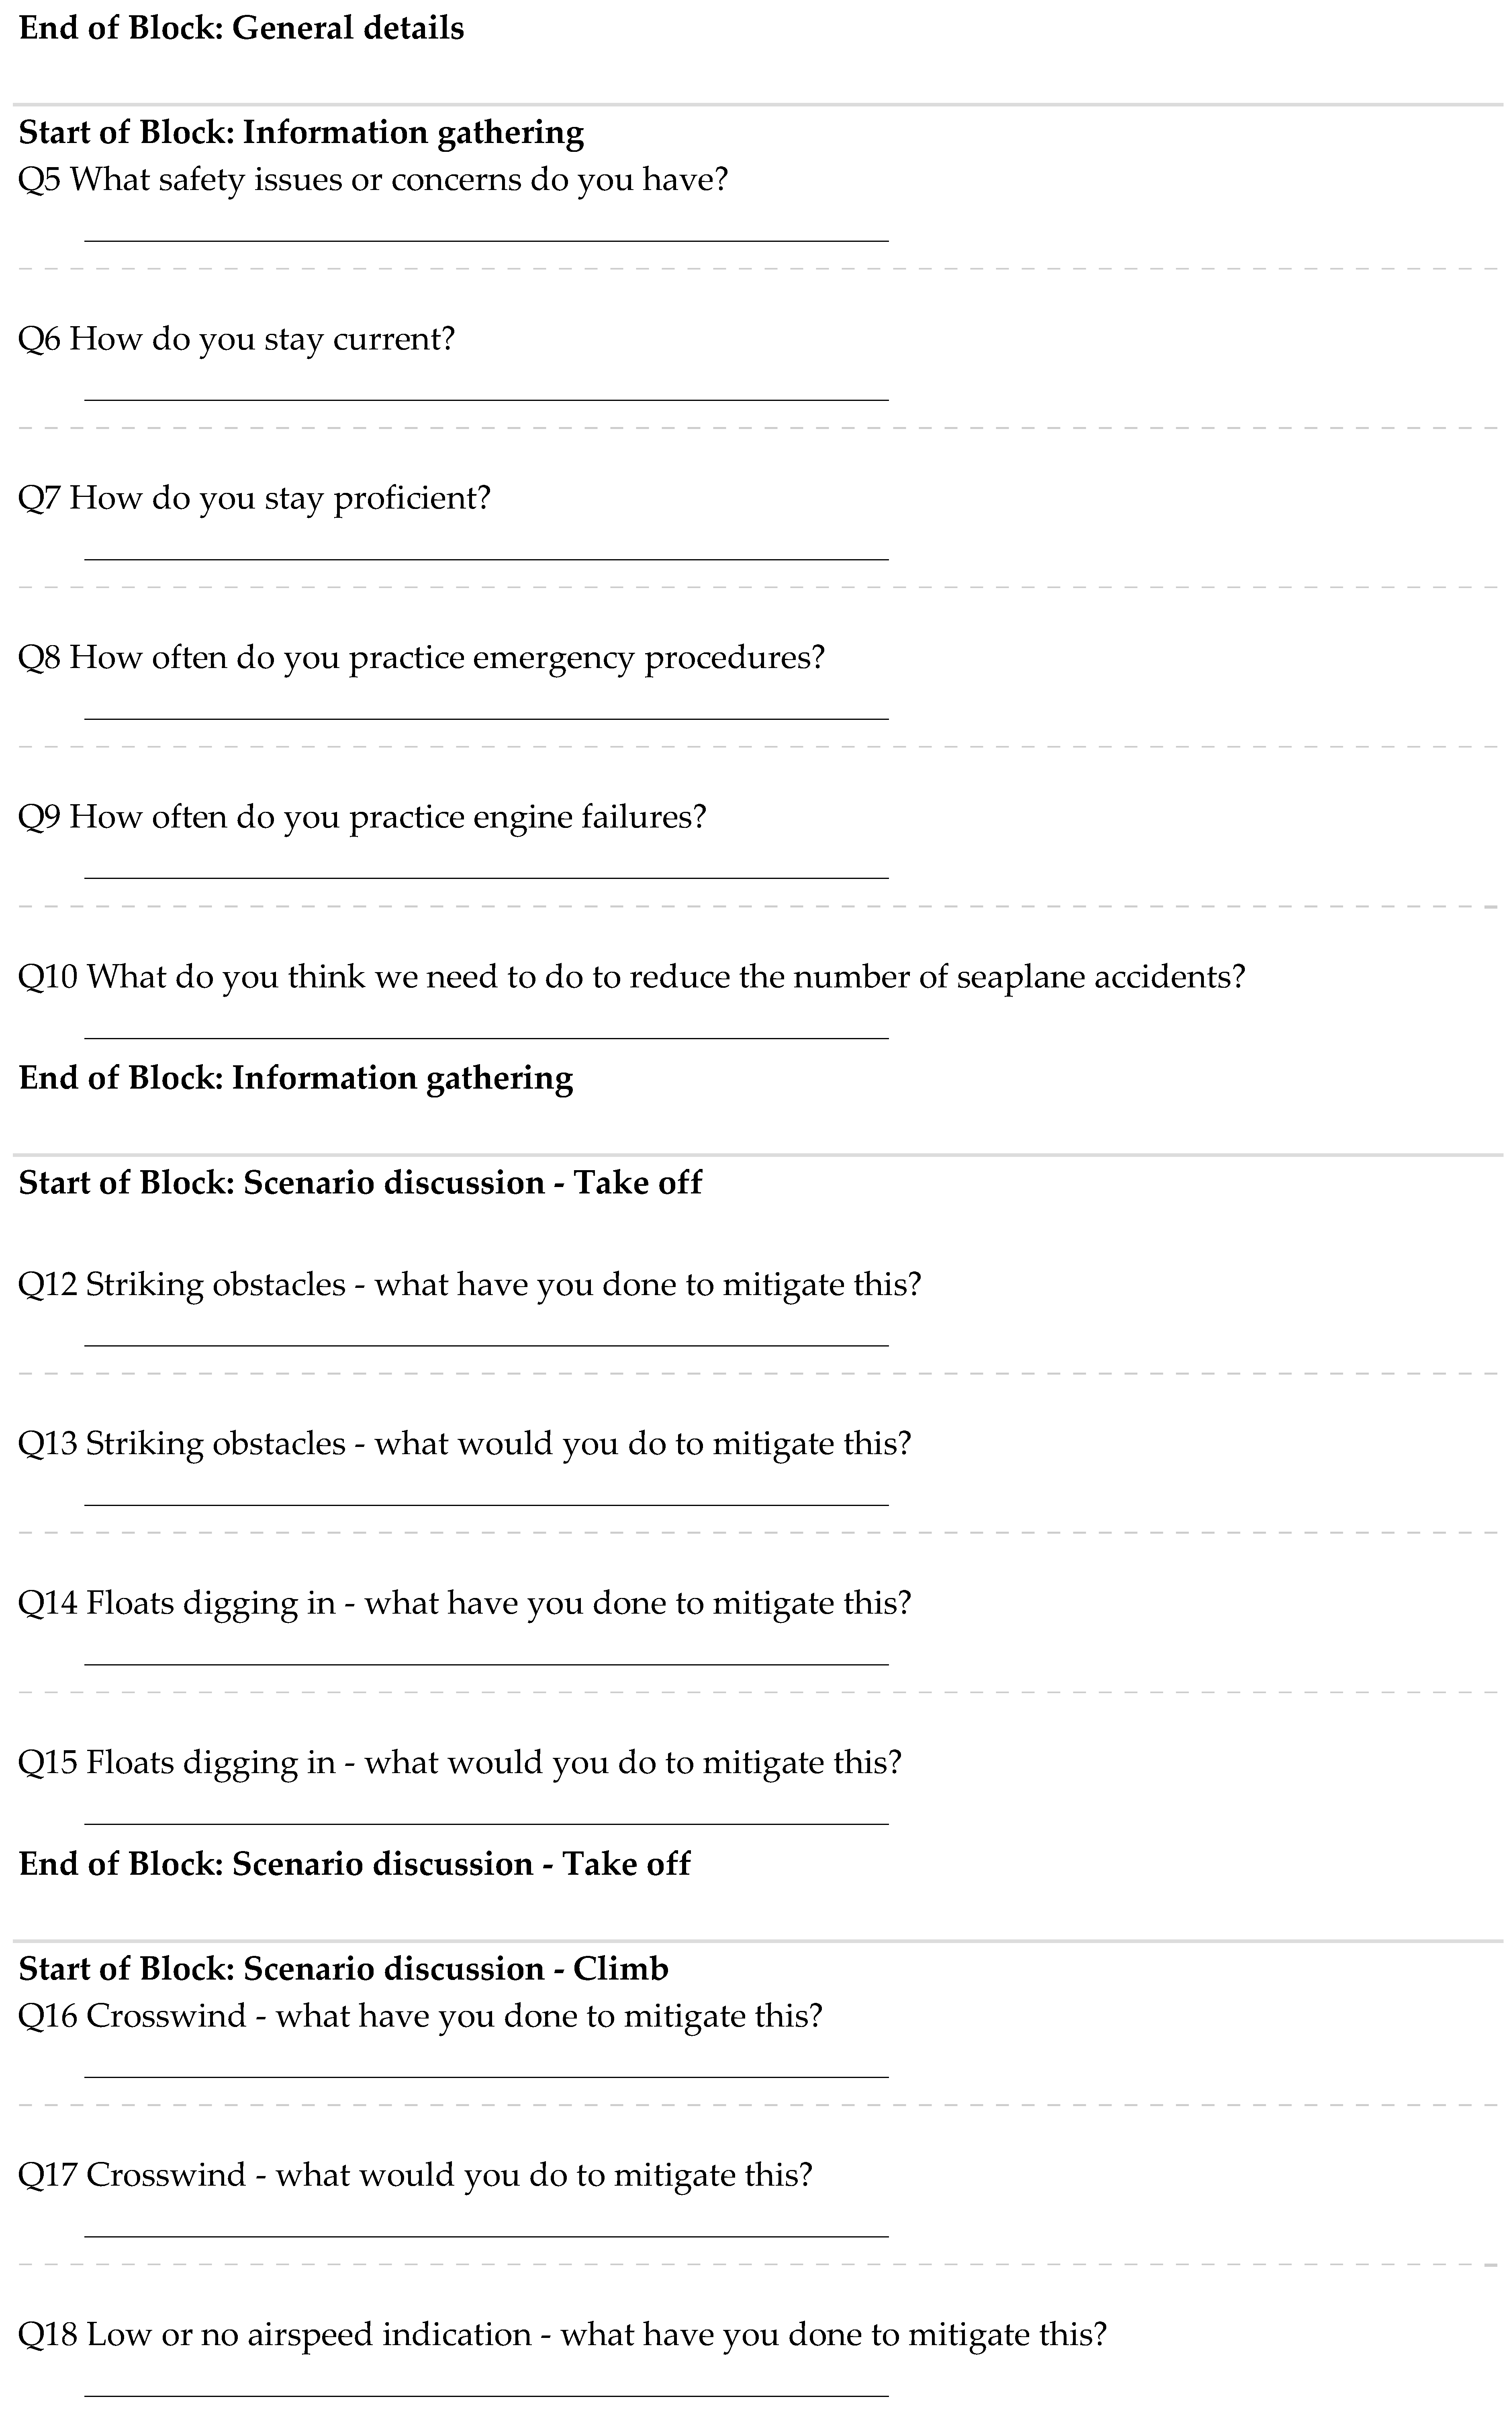Click 'Start of Block: Scenario discussion - Take off' heading

(360, 1183)
